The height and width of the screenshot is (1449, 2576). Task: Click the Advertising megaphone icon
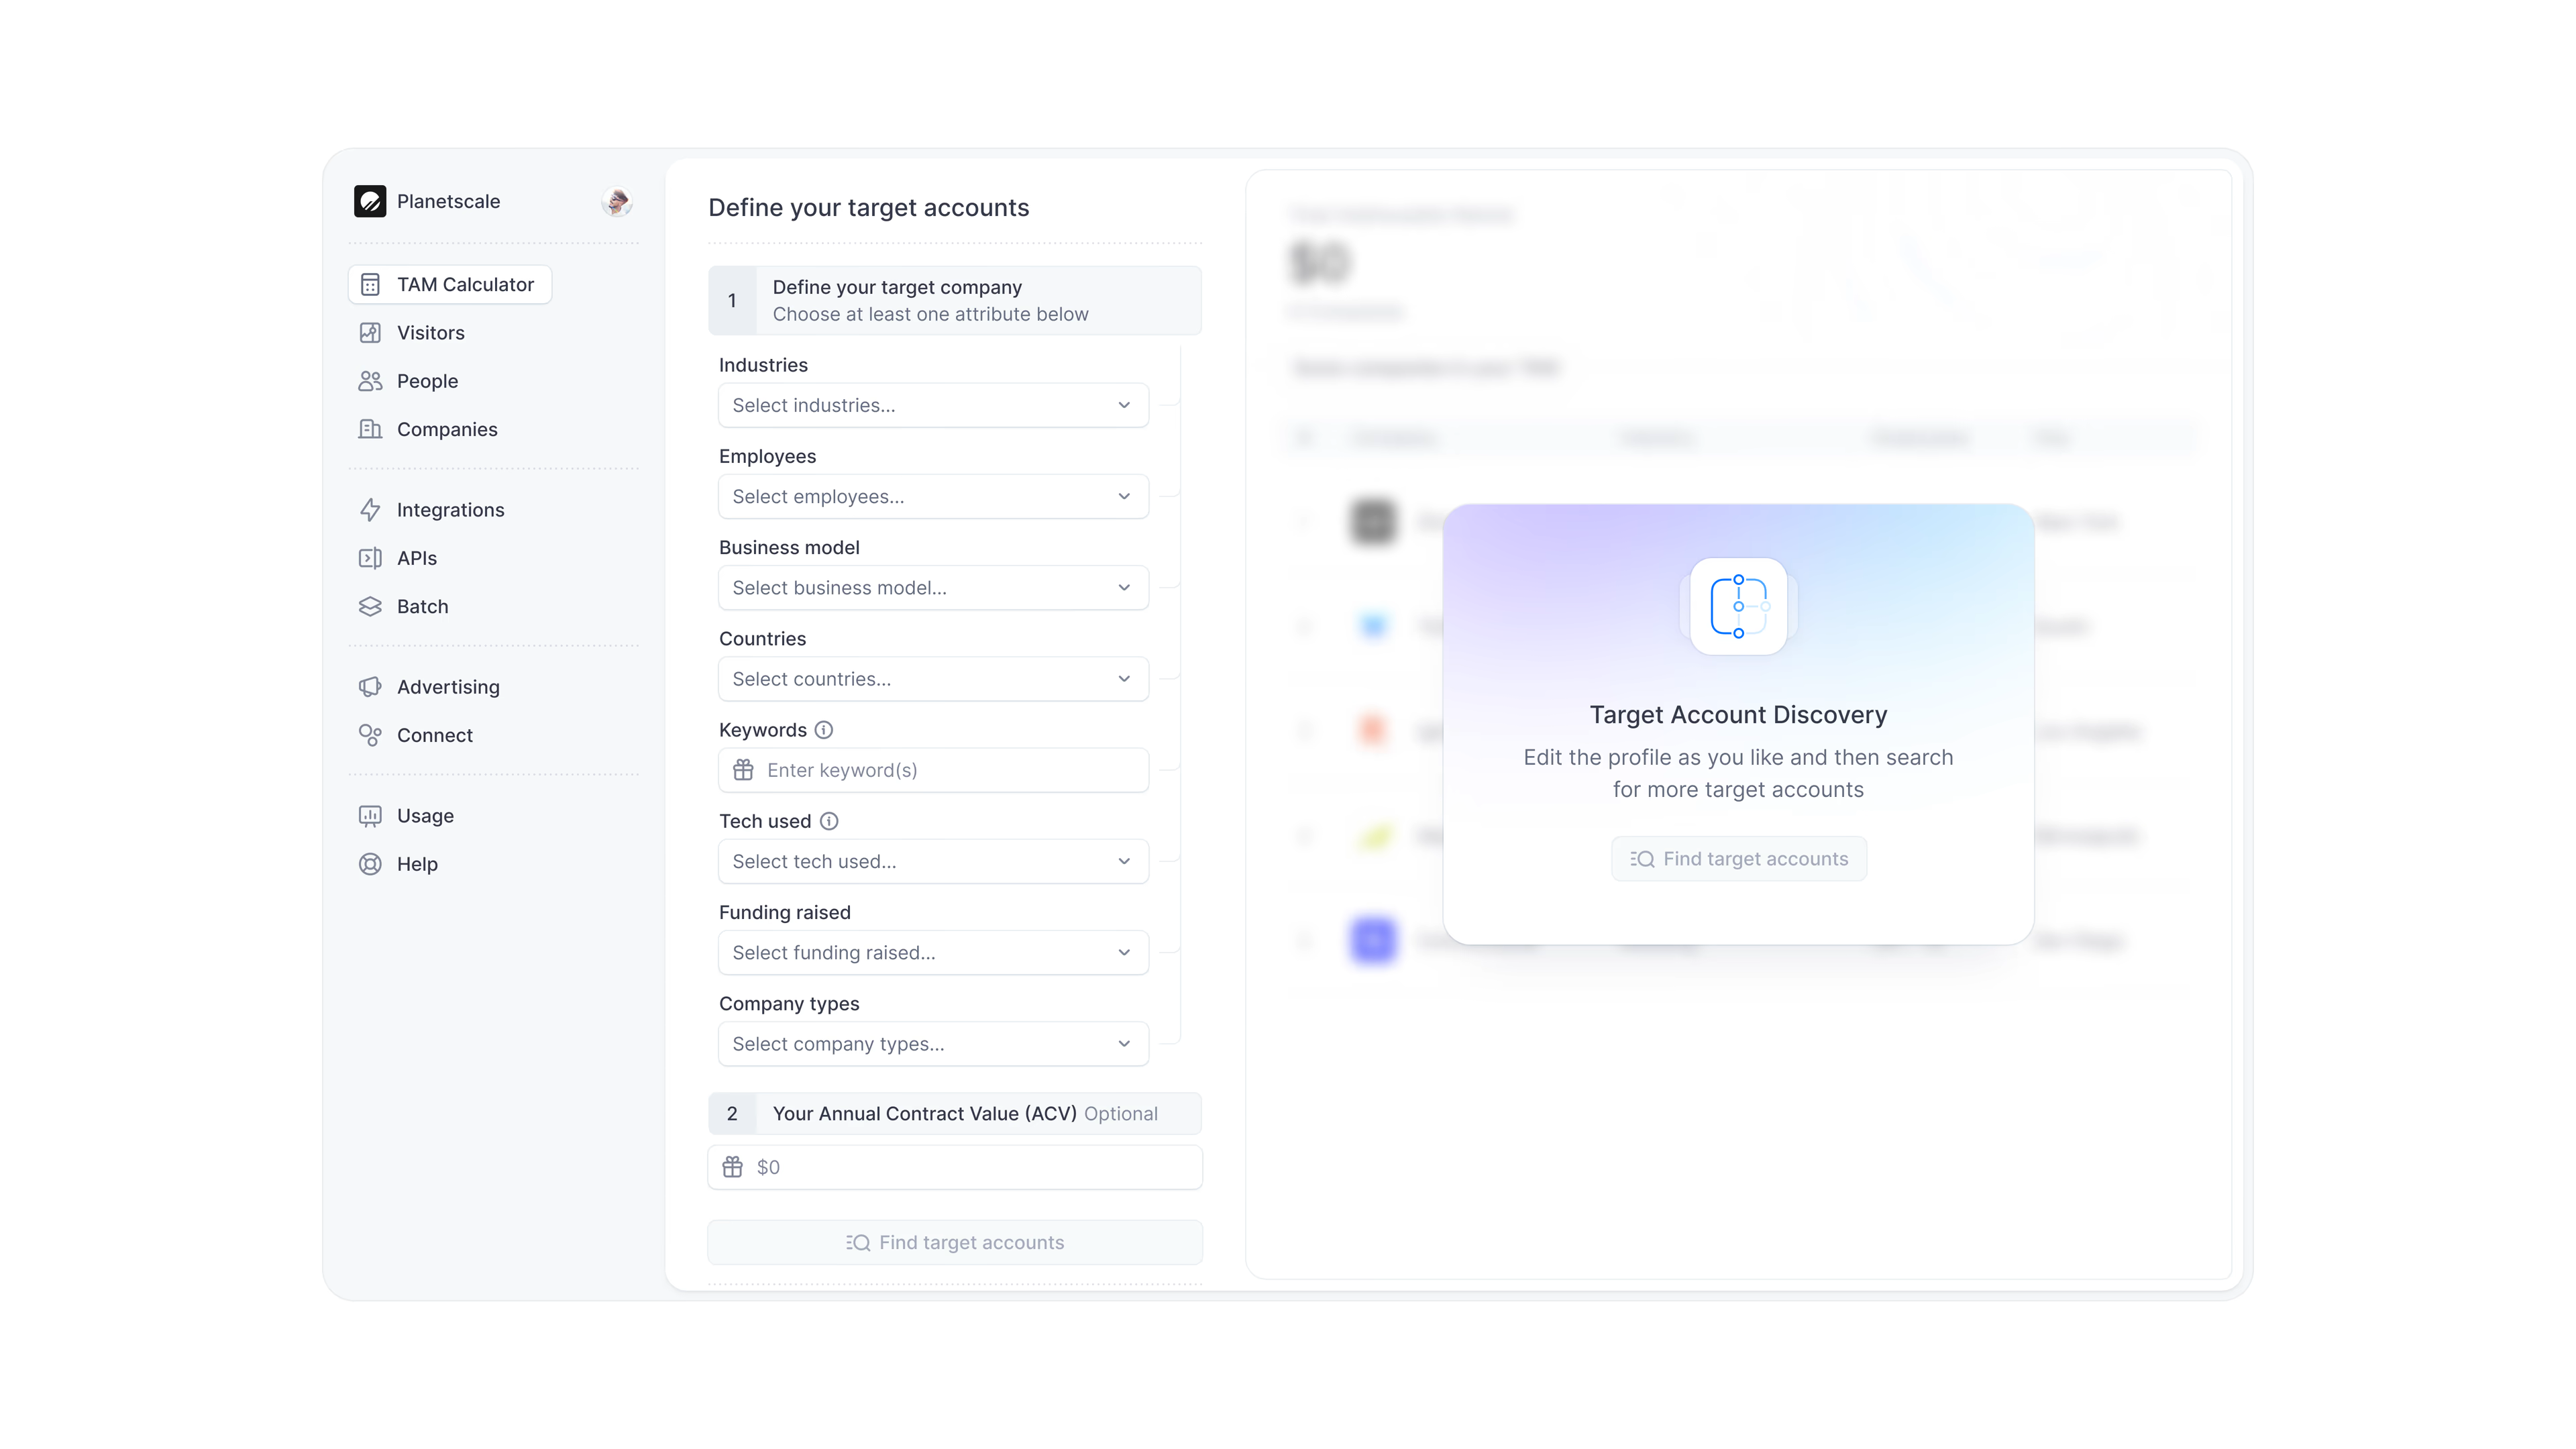click(x=370, y=687)
